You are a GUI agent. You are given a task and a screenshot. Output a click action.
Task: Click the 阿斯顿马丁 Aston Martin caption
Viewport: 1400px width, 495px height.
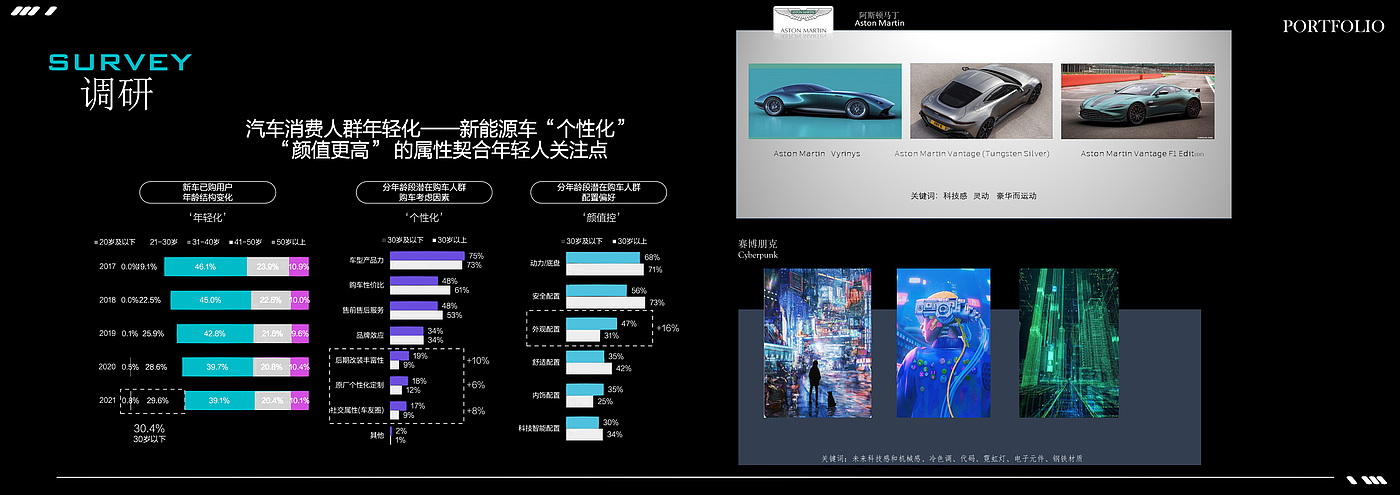point(880,18)
